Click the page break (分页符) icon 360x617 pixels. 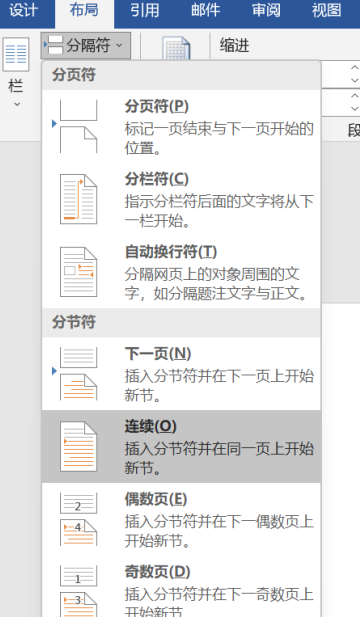coord(78,126)
